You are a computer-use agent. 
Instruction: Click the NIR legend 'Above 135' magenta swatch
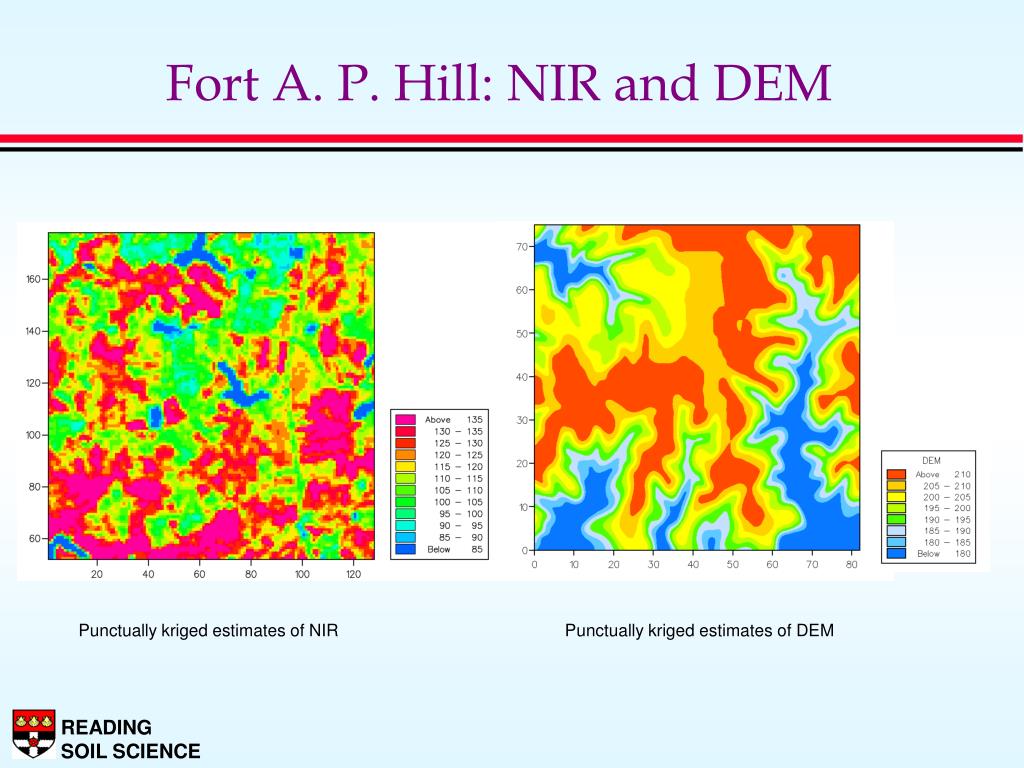(x=406, y=419)
